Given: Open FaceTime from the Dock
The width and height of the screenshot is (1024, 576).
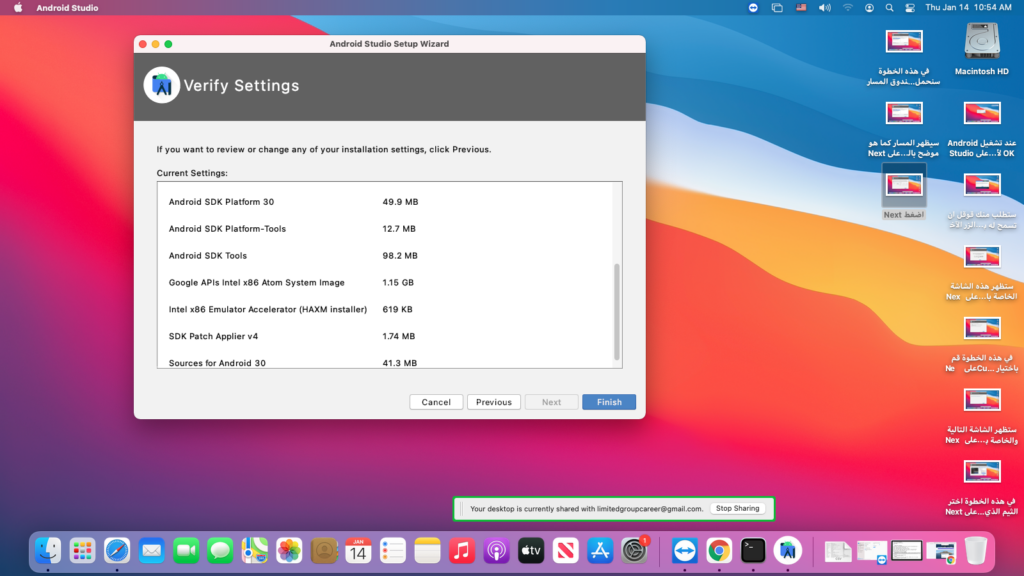Looking at the screenshot, I should pos(186,551).
